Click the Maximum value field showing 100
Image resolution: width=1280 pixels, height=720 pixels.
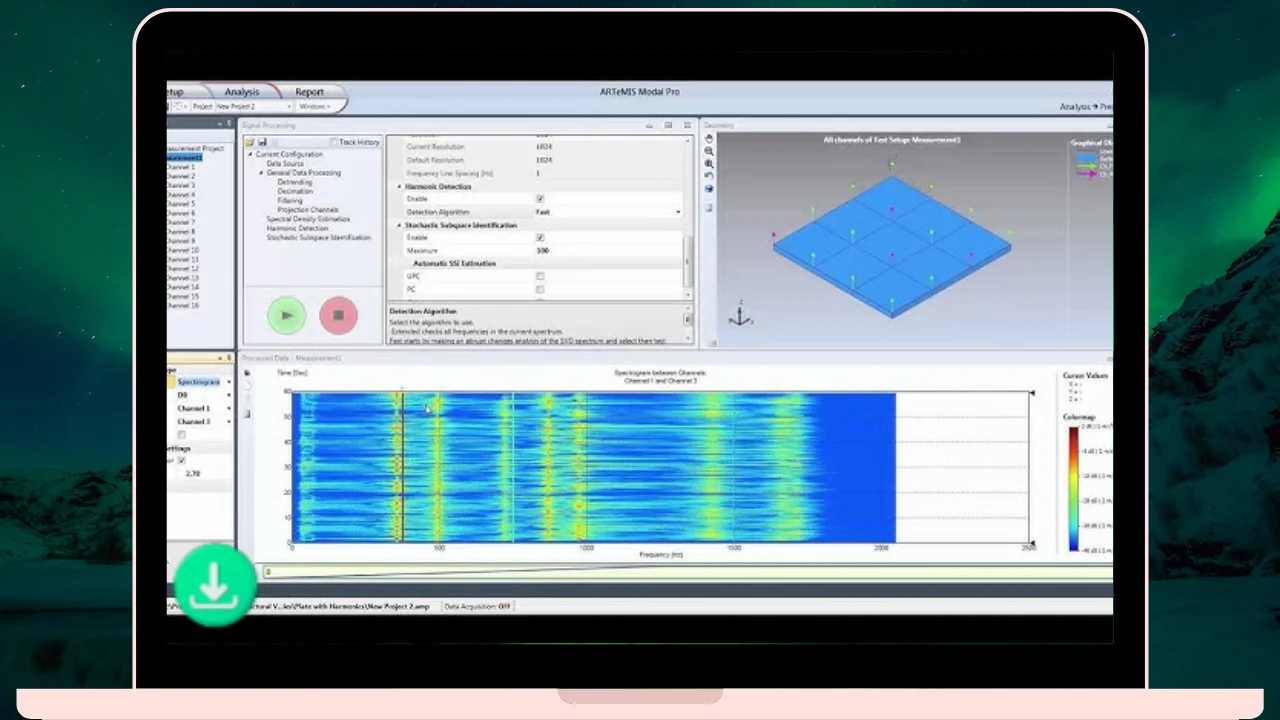click(x=608, y=251)
